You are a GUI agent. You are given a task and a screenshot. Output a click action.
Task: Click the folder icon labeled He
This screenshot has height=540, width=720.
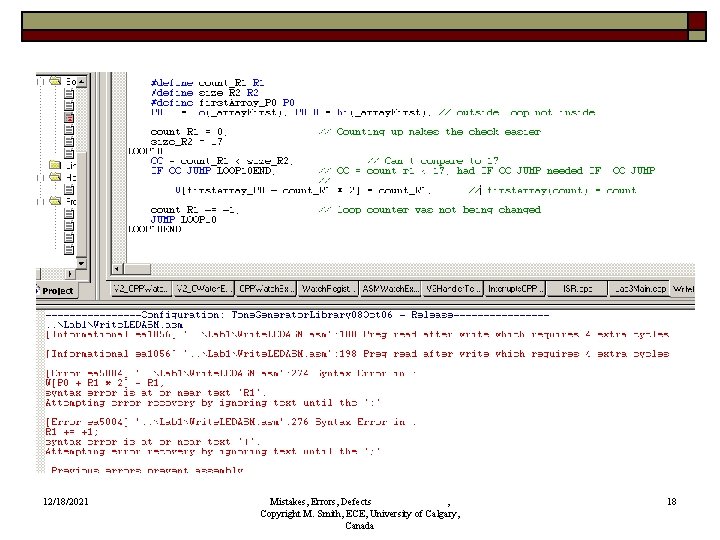click(55, 177)
